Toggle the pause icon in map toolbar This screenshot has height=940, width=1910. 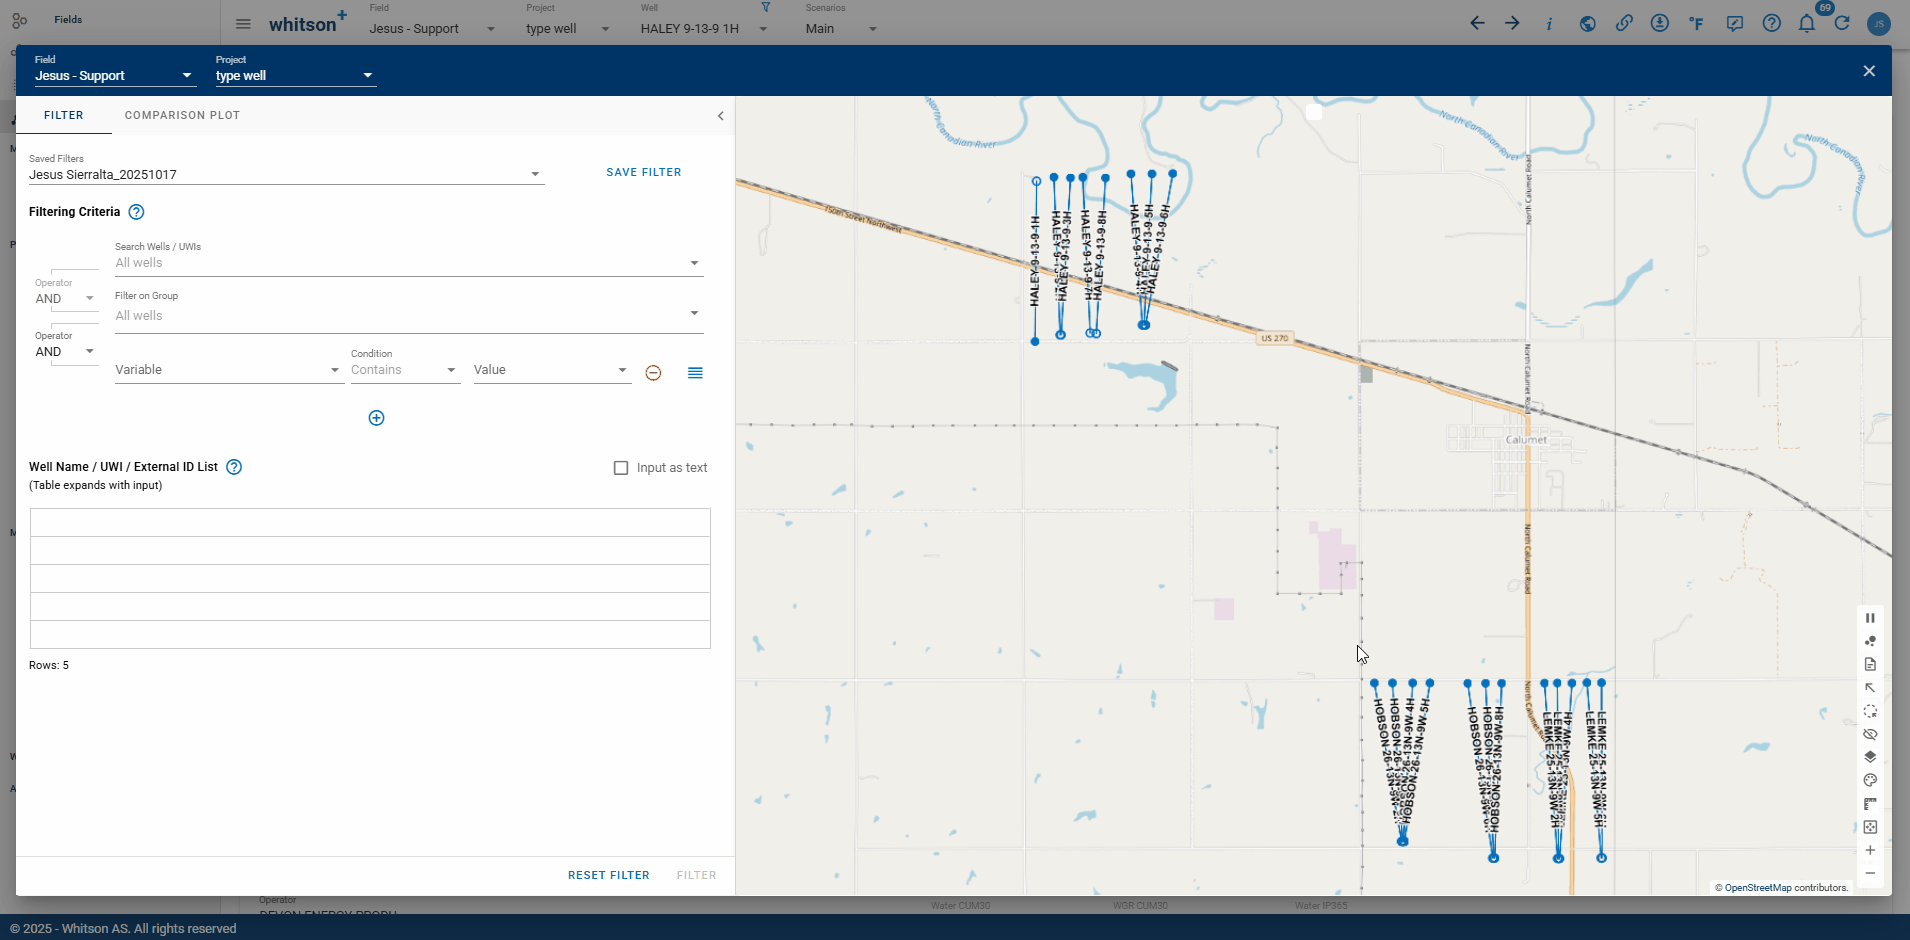1870,618
